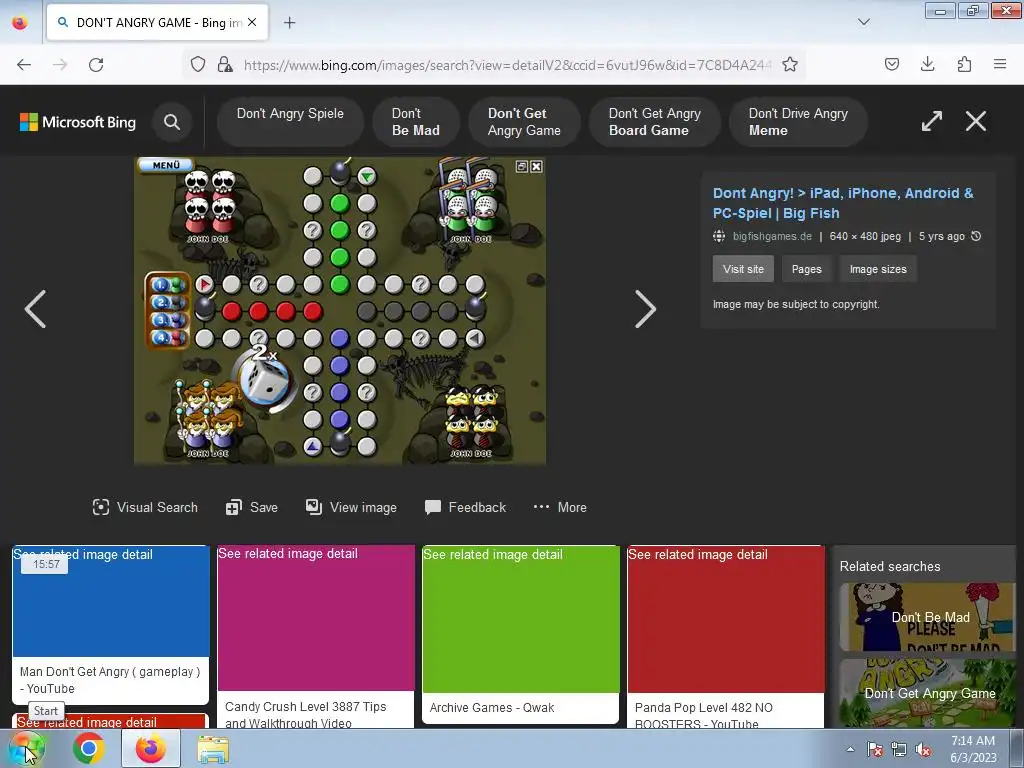Expand image viewer to full screen
Viewport: 1024px width, 768px height.
click(x=931, y=121)
